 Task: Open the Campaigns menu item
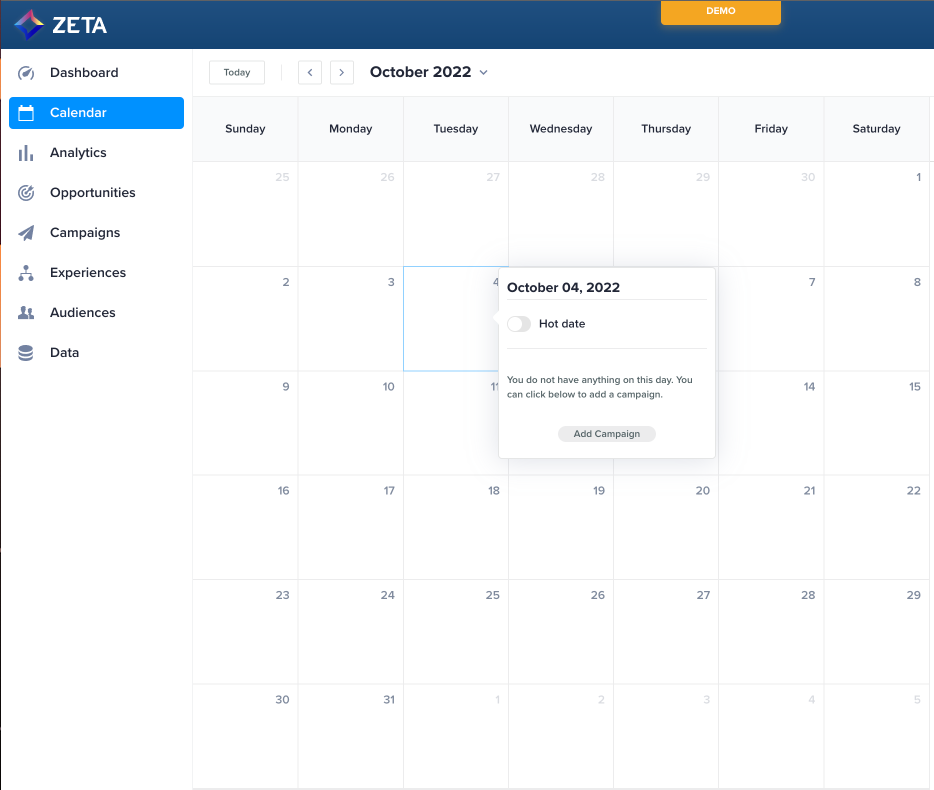(x=85, y=233)
